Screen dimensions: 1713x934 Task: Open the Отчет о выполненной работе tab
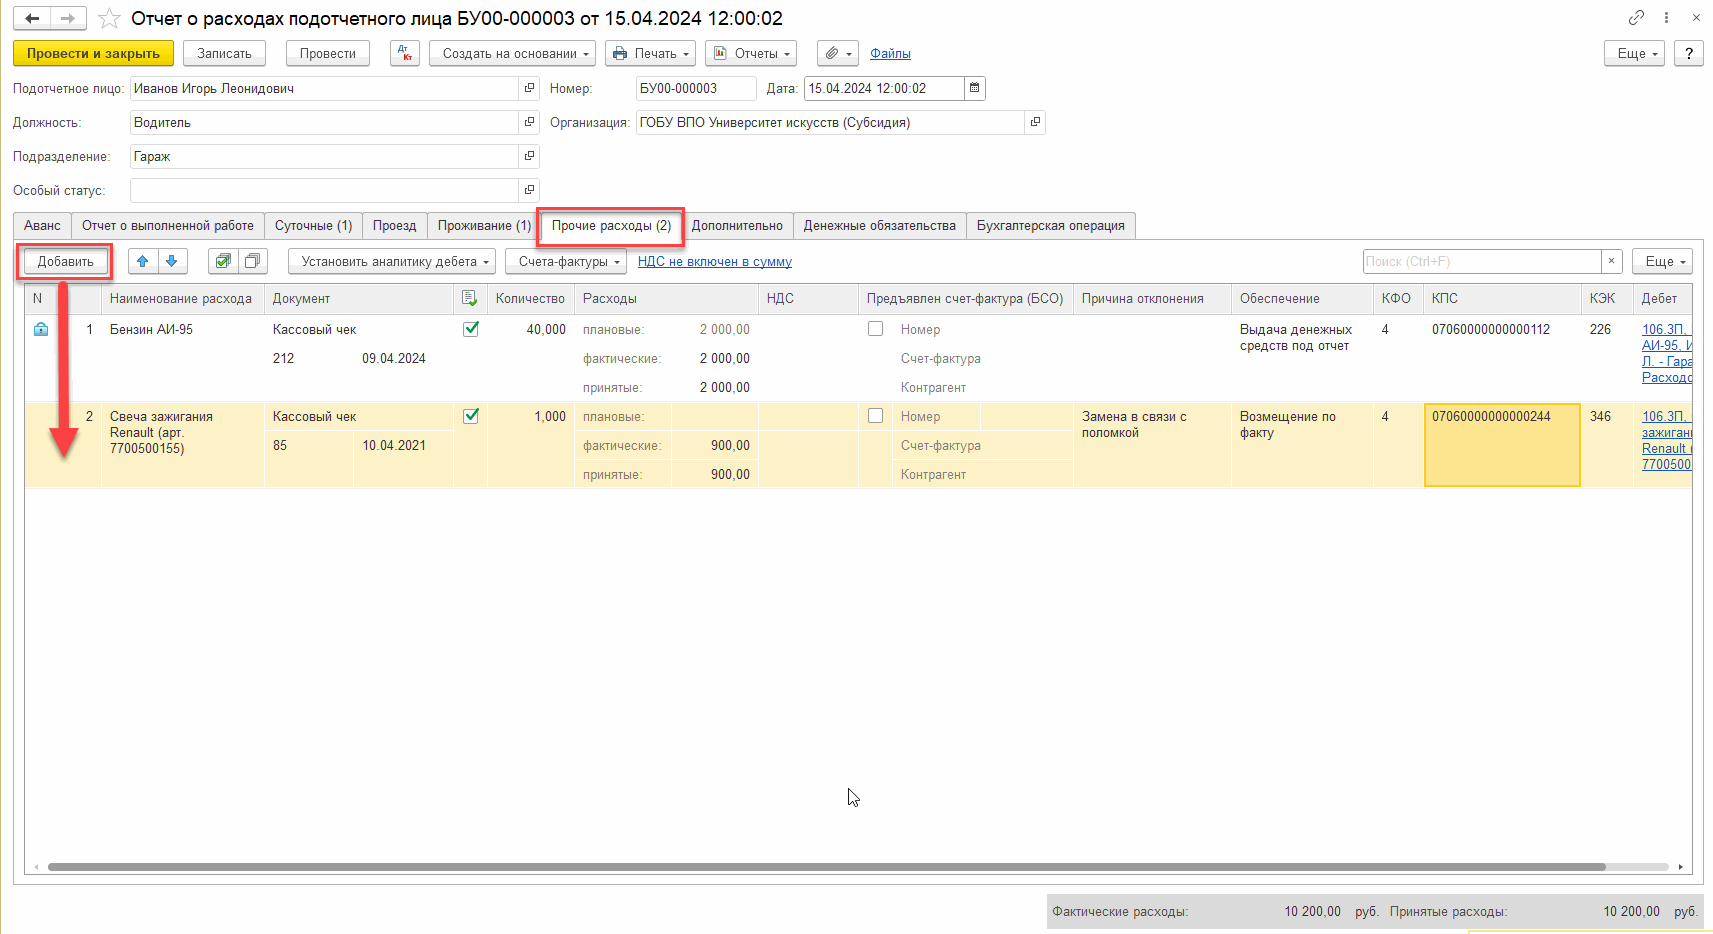click(168, 225)
